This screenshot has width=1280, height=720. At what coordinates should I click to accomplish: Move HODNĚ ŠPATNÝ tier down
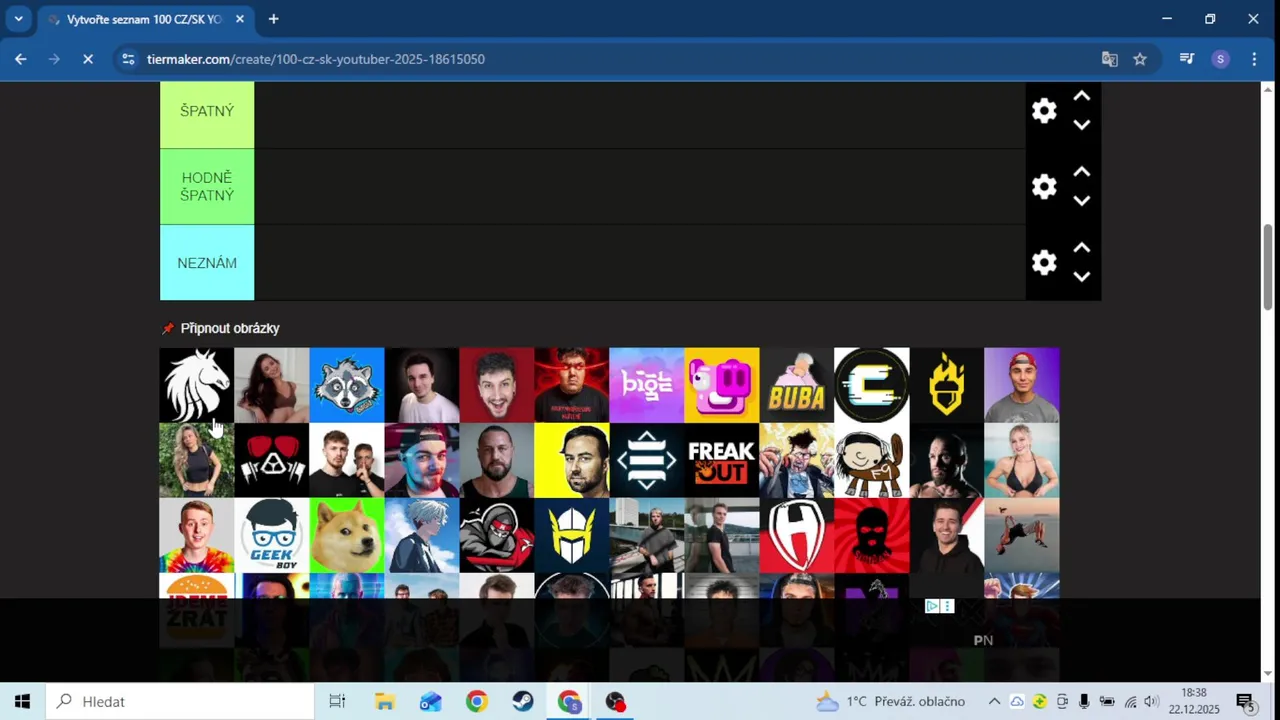[x=1081, y=201]
